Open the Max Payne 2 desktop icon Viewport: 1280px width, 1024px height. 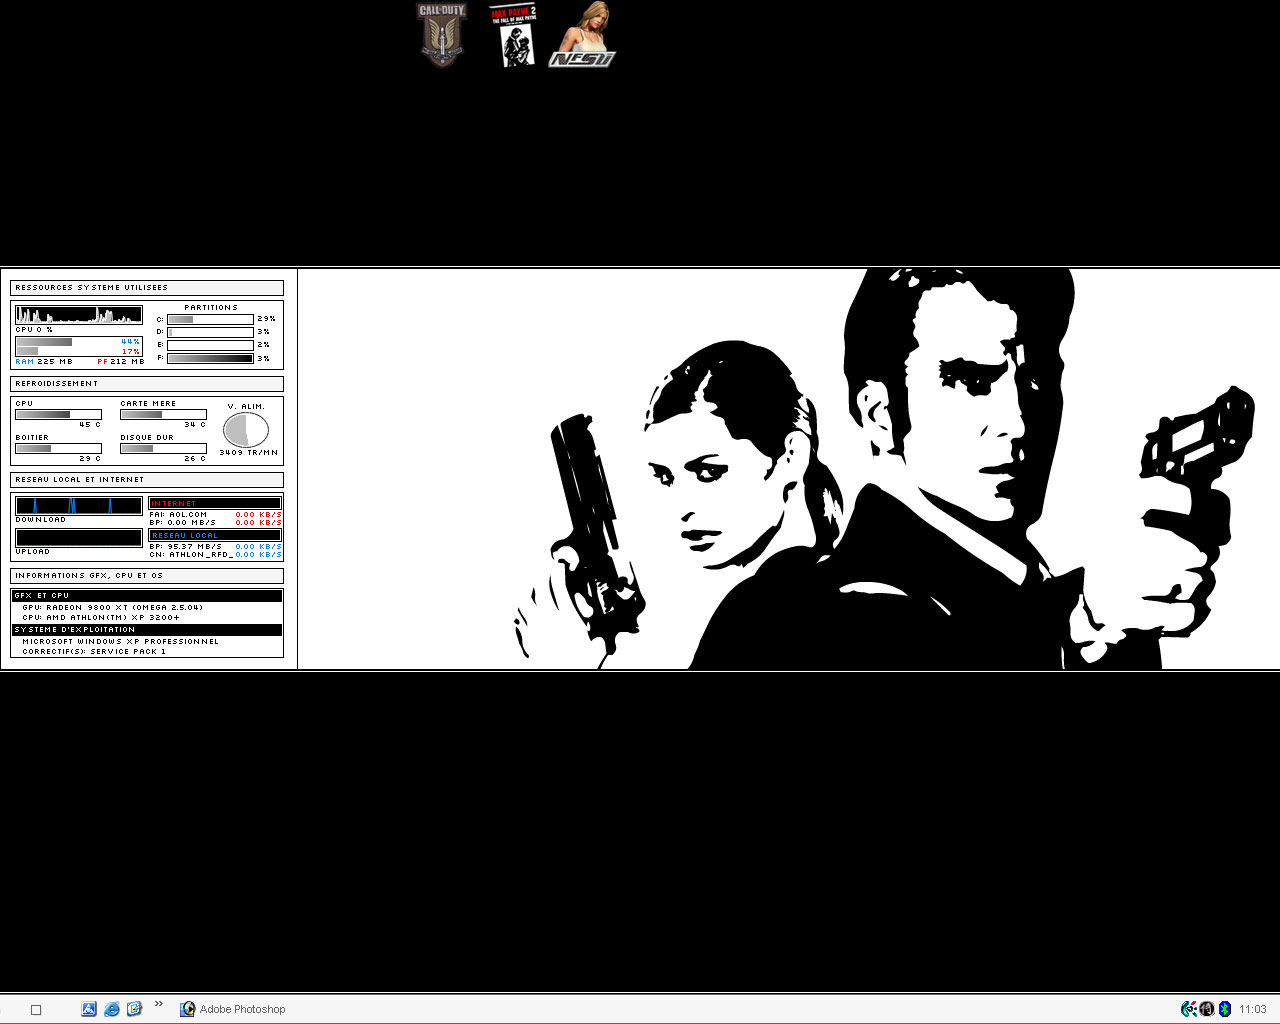(512, 35)
